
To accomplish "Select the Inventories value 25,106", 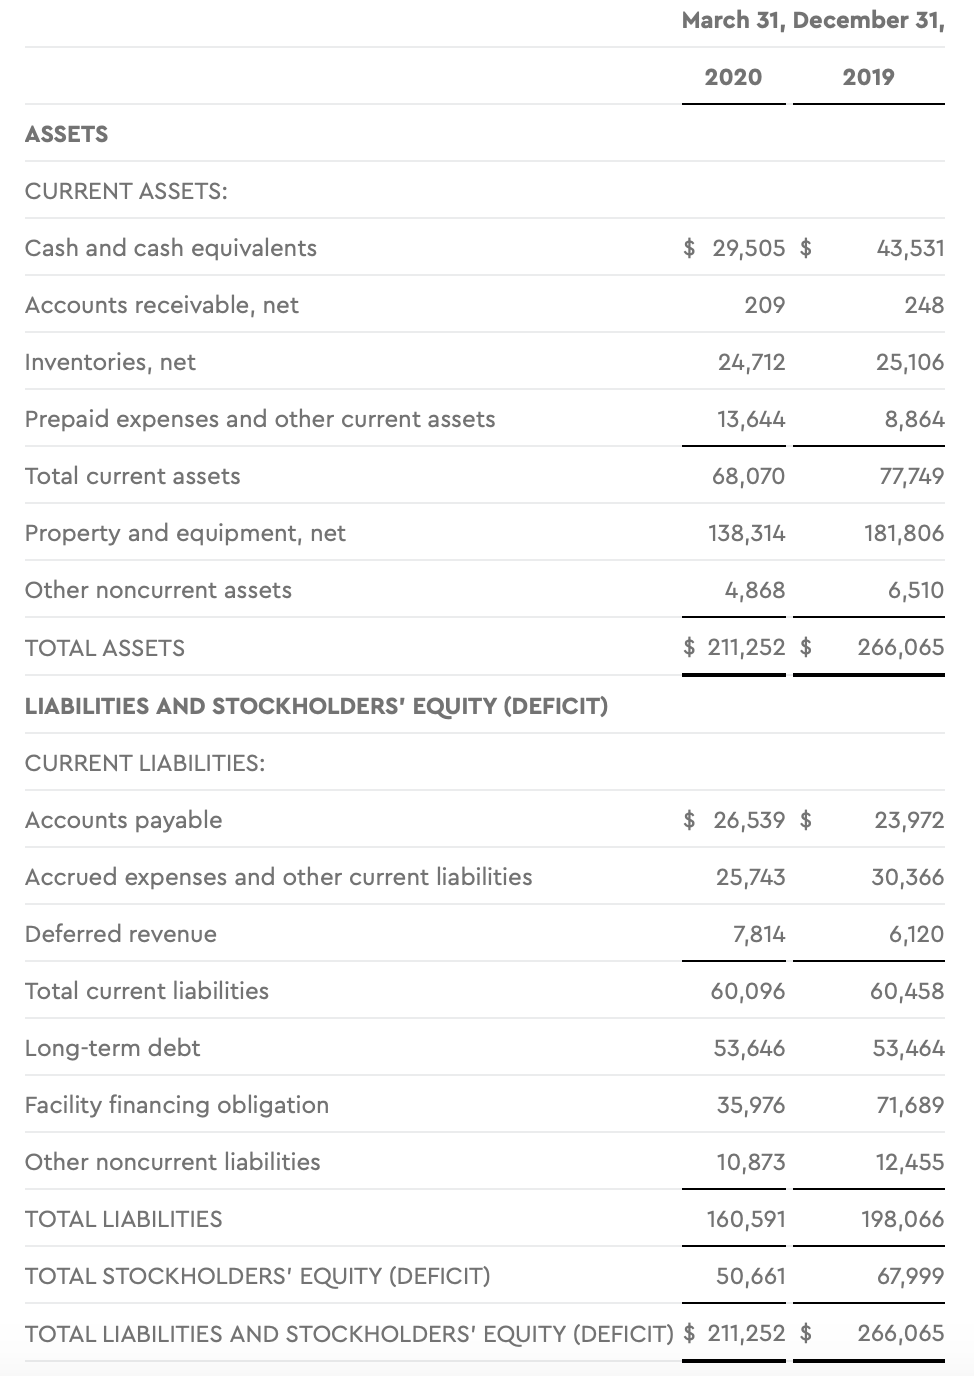I will click(x=909, y=362).
